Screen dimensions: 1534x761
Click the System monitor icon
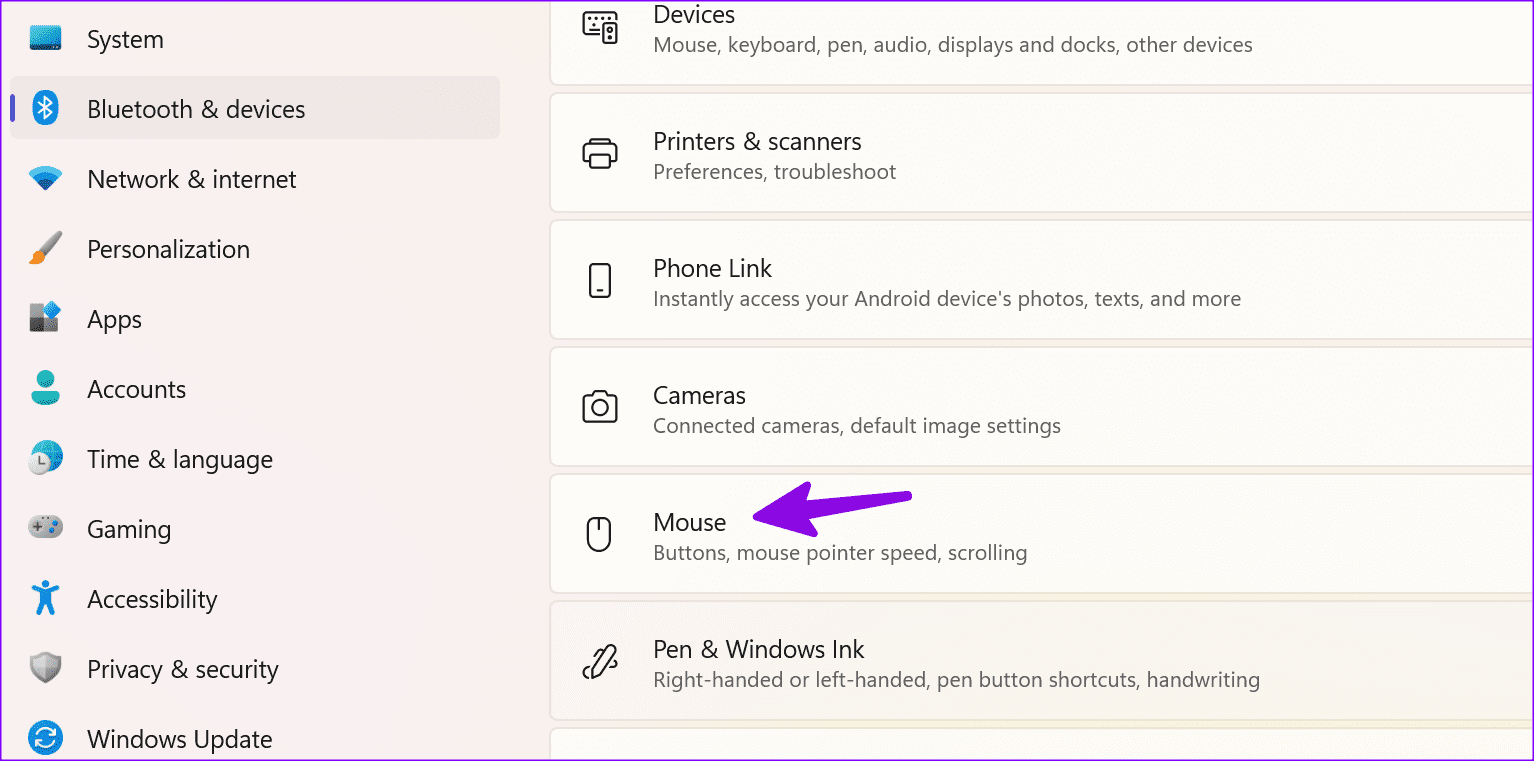[45, 39]
